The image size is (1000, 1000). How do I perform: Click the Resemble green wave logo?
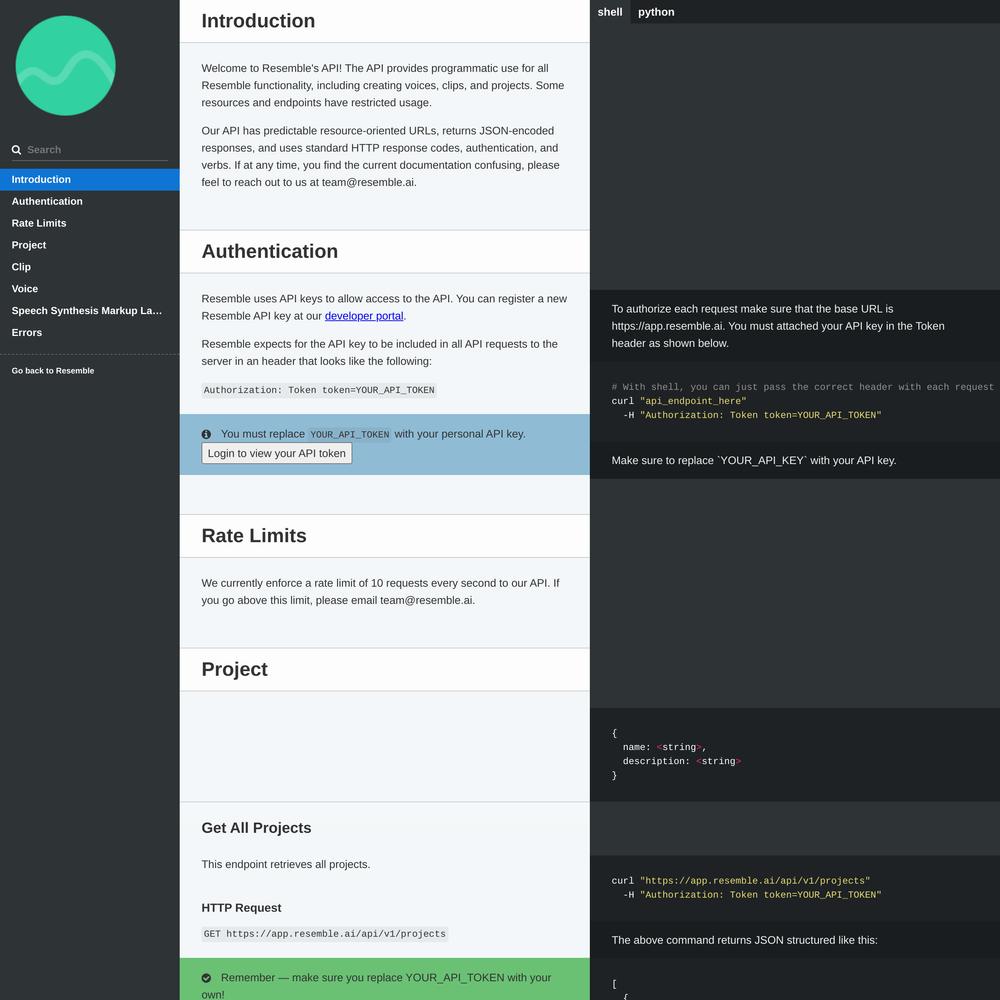[x=65, y=66]
